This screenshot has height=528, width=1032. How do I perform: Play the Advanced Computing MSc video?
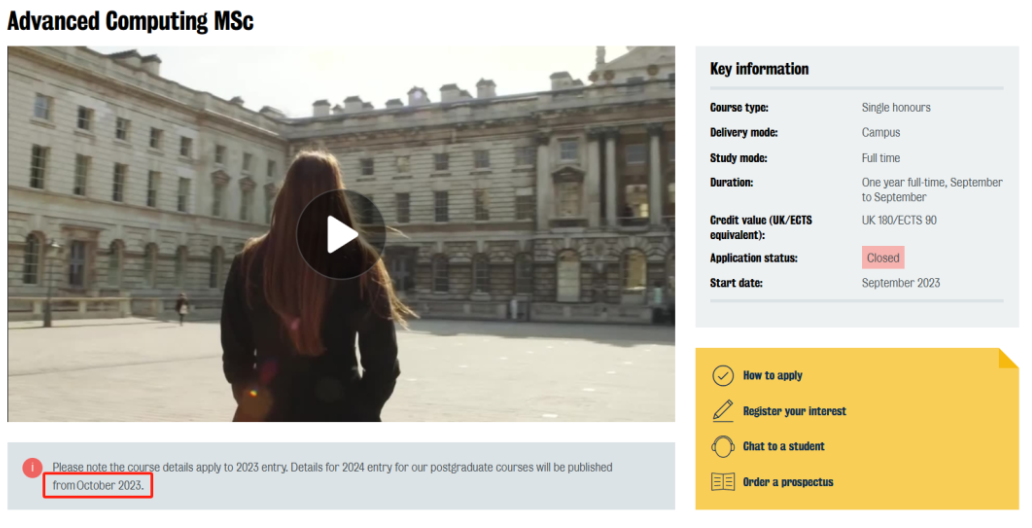pos(341,235)
